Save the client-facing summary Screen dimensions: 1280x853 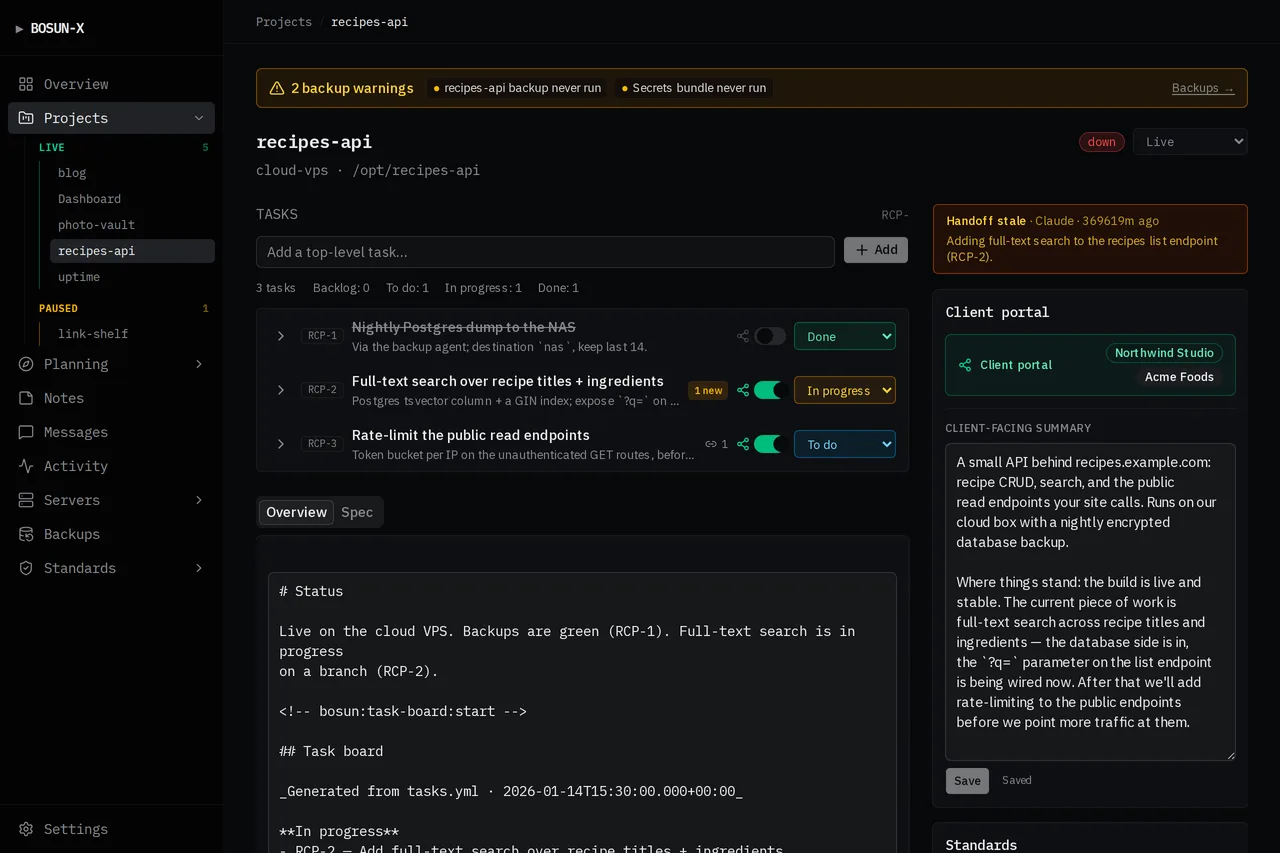(967, 781)
